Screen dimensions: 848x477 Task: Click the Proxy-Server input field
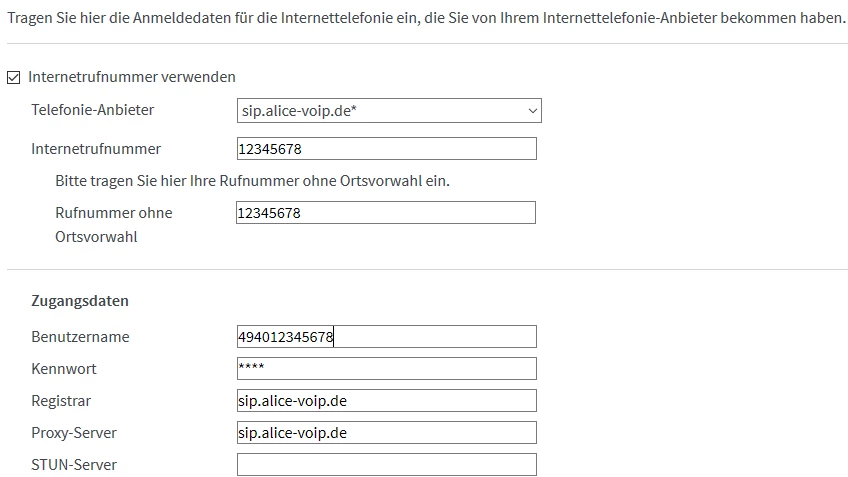(386, 433)
